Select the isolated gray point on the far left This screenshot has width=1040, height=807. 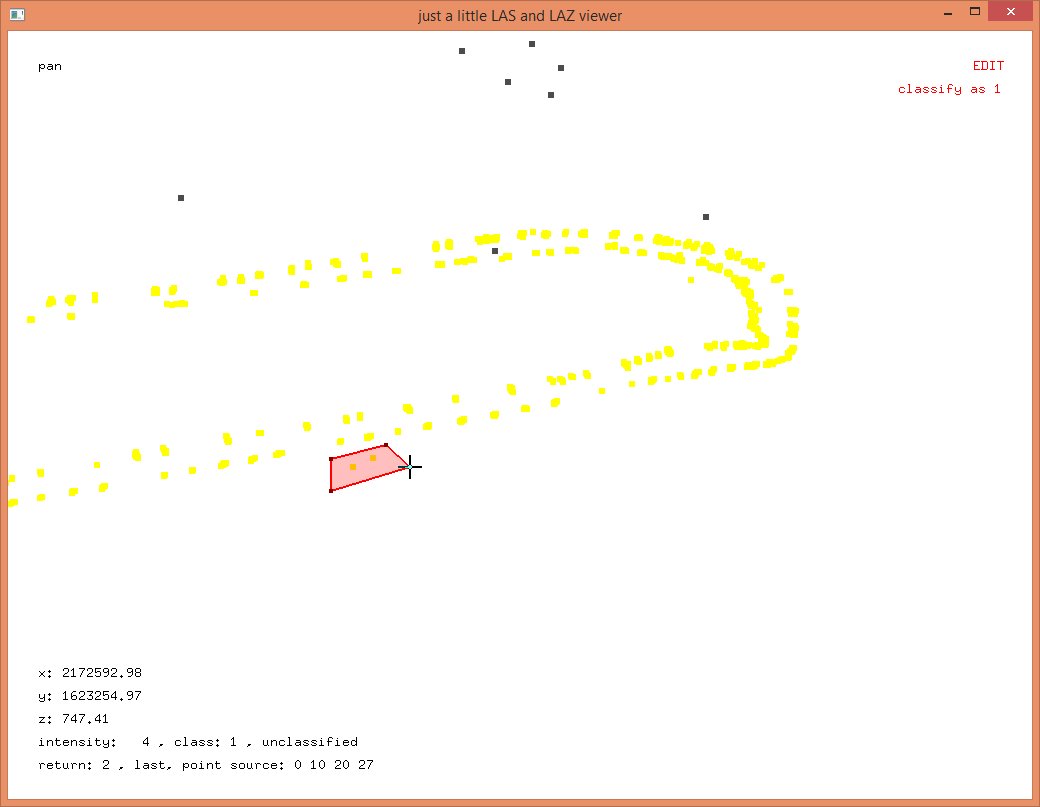[x=181, y=198]
